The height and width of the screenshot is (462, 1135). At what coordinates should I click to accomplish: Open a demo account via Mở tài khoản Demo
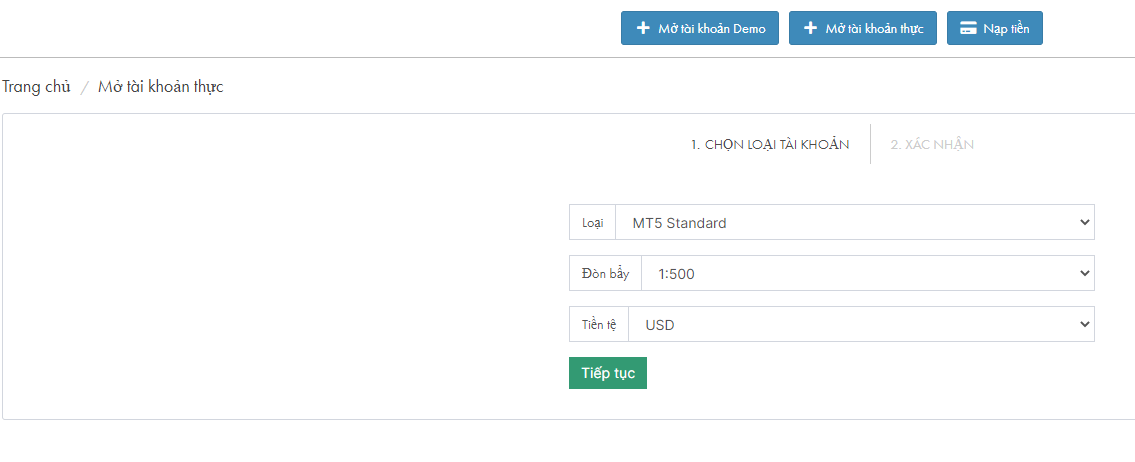700,28
